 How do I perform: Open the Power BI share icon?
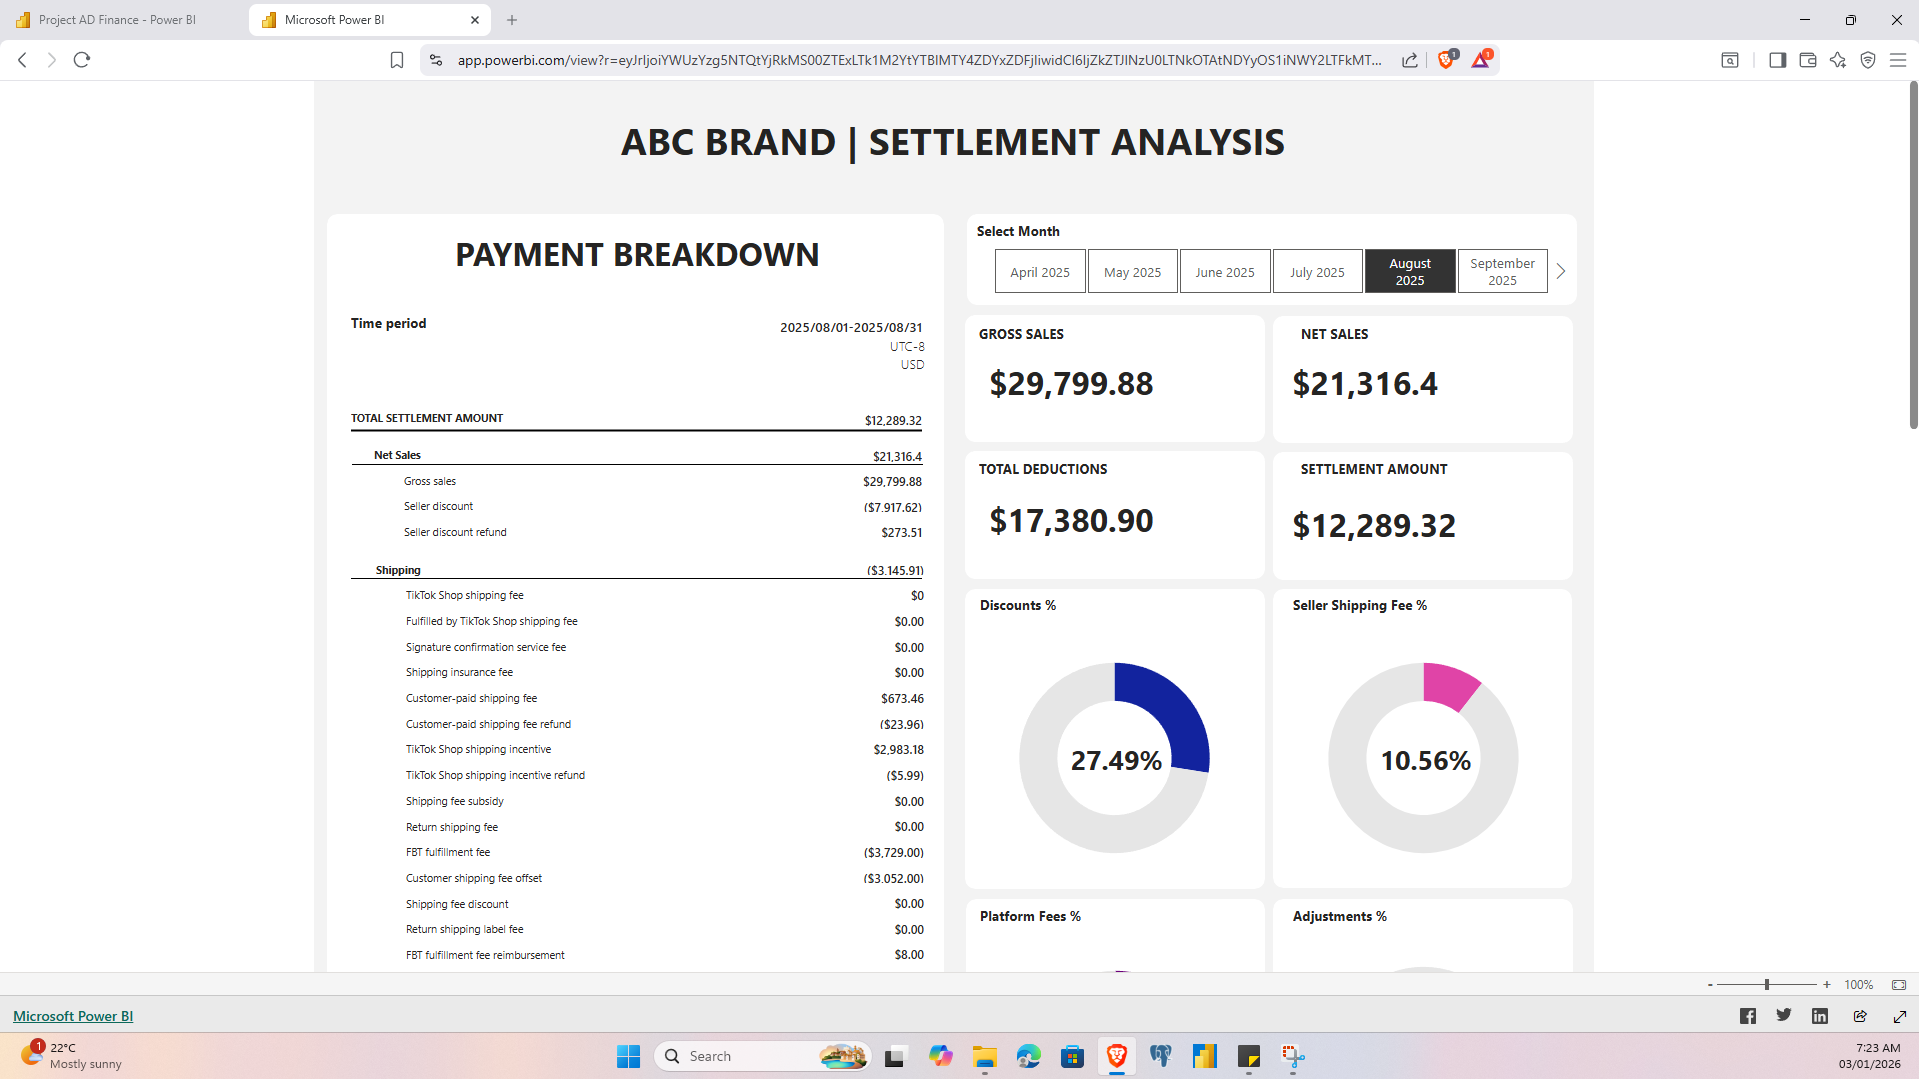(1859, 1016)
